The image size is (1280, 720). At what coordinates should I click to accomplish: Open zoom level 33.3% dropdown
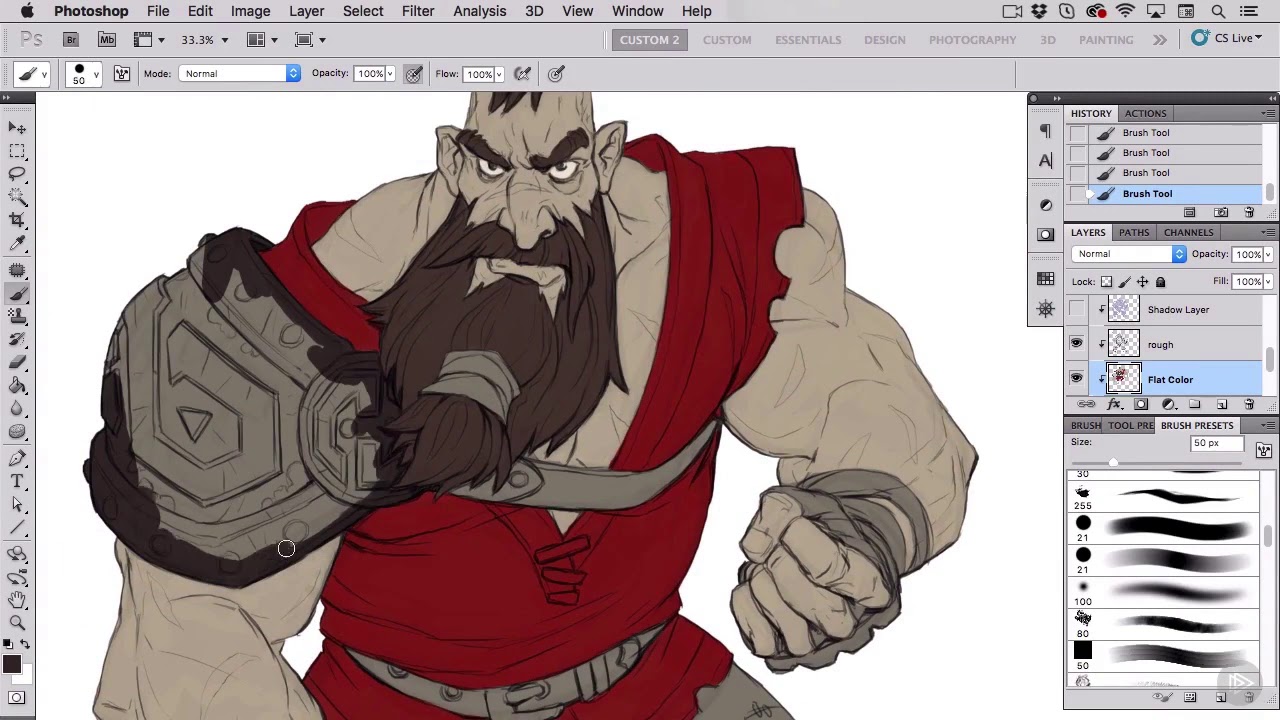coord(224,40)
